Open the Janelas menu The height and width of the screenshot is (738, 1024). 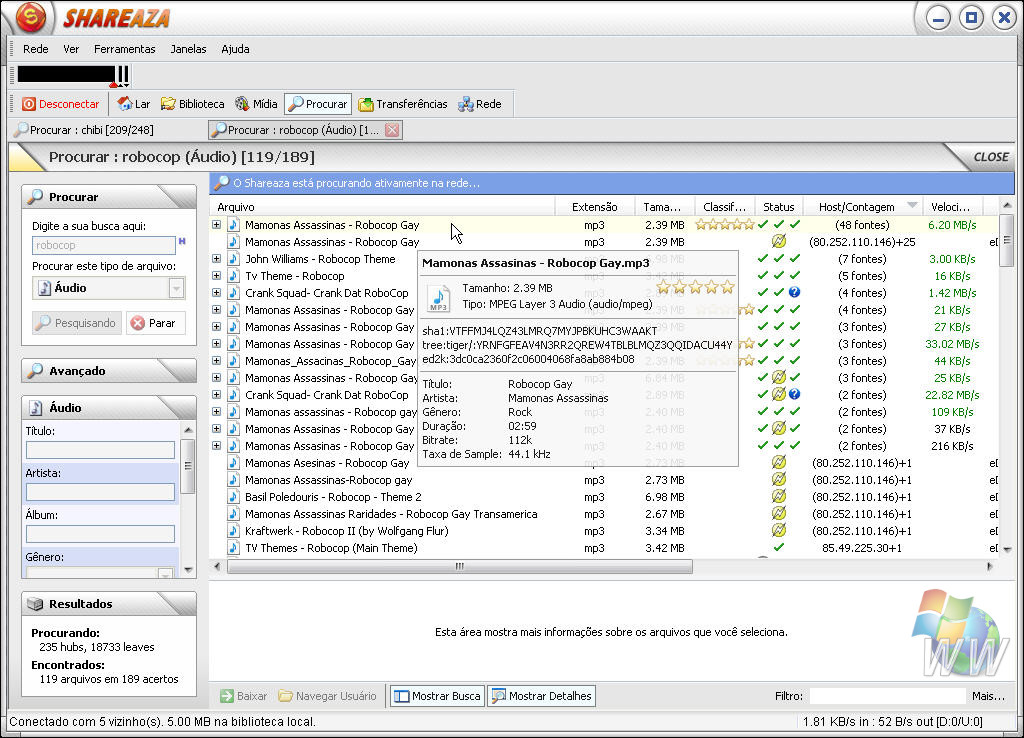pyautogui.click(x=188, y=49)
